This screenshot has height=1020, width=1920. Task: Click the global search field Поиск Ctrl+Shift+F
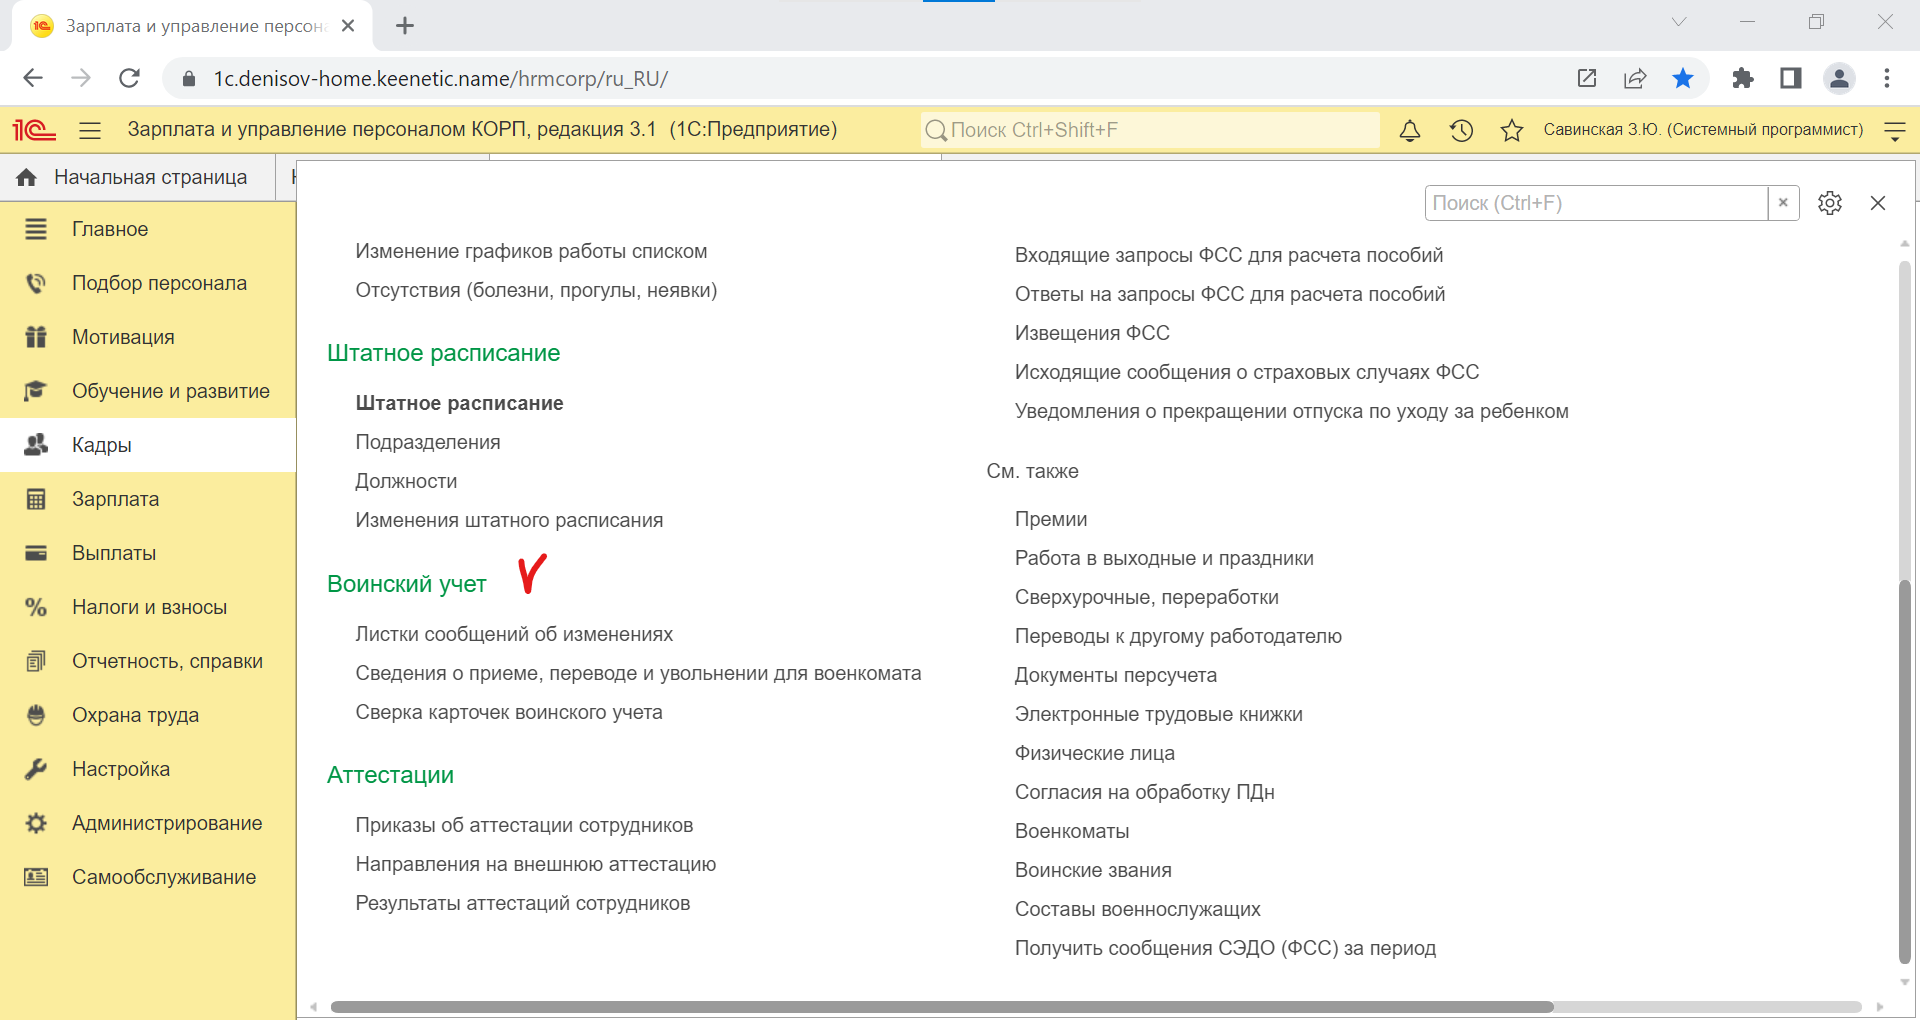(1150, 130)
